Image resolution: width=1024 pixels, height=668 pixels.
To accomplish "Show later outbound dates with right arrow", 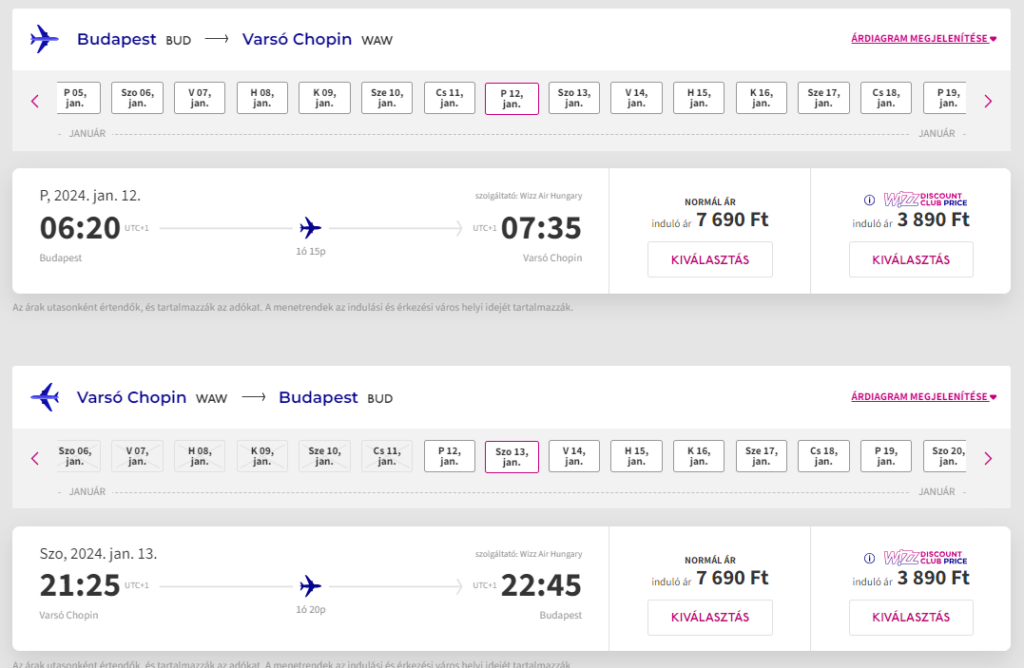I will pyautogui.click(x=988, y=101).
